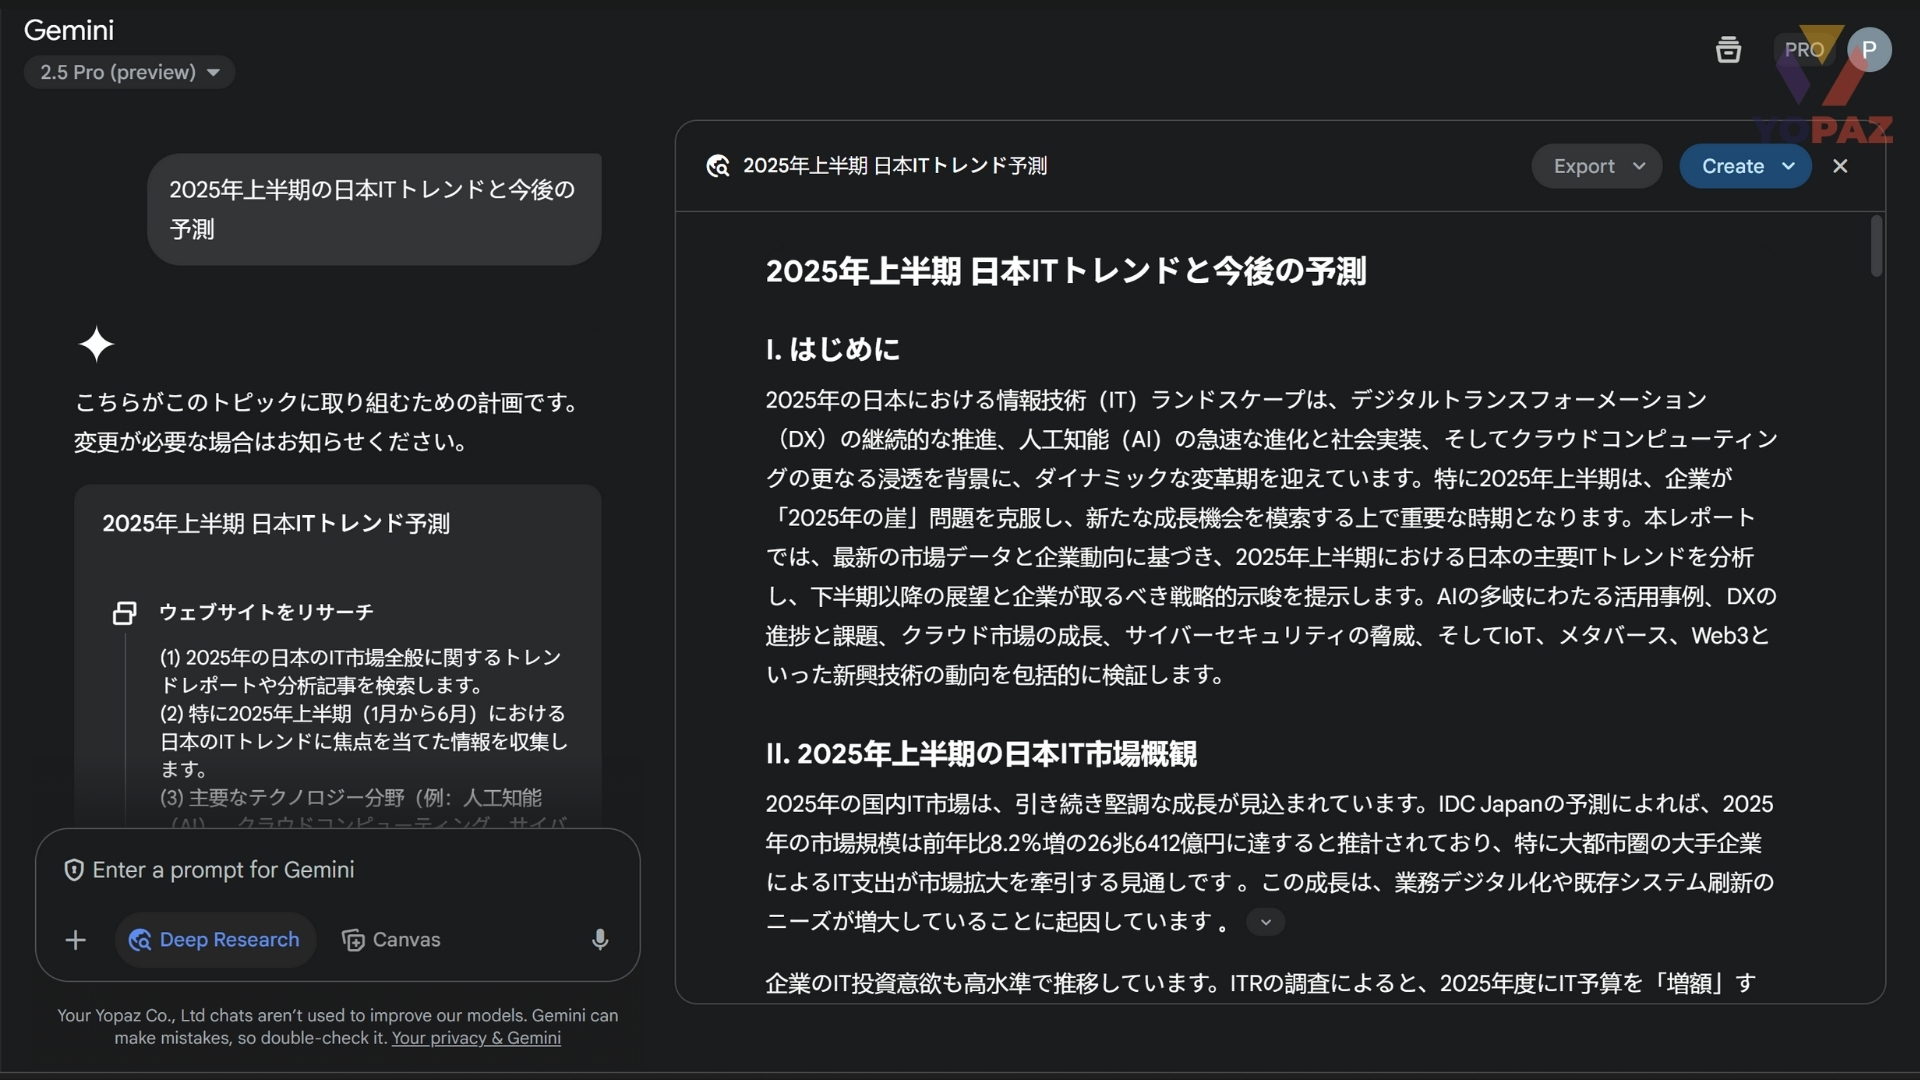Click the report panel vertical scrollbar
Image resolution: width=1920 pixels, height=1080 pixels.
[x=1876, y=247]
